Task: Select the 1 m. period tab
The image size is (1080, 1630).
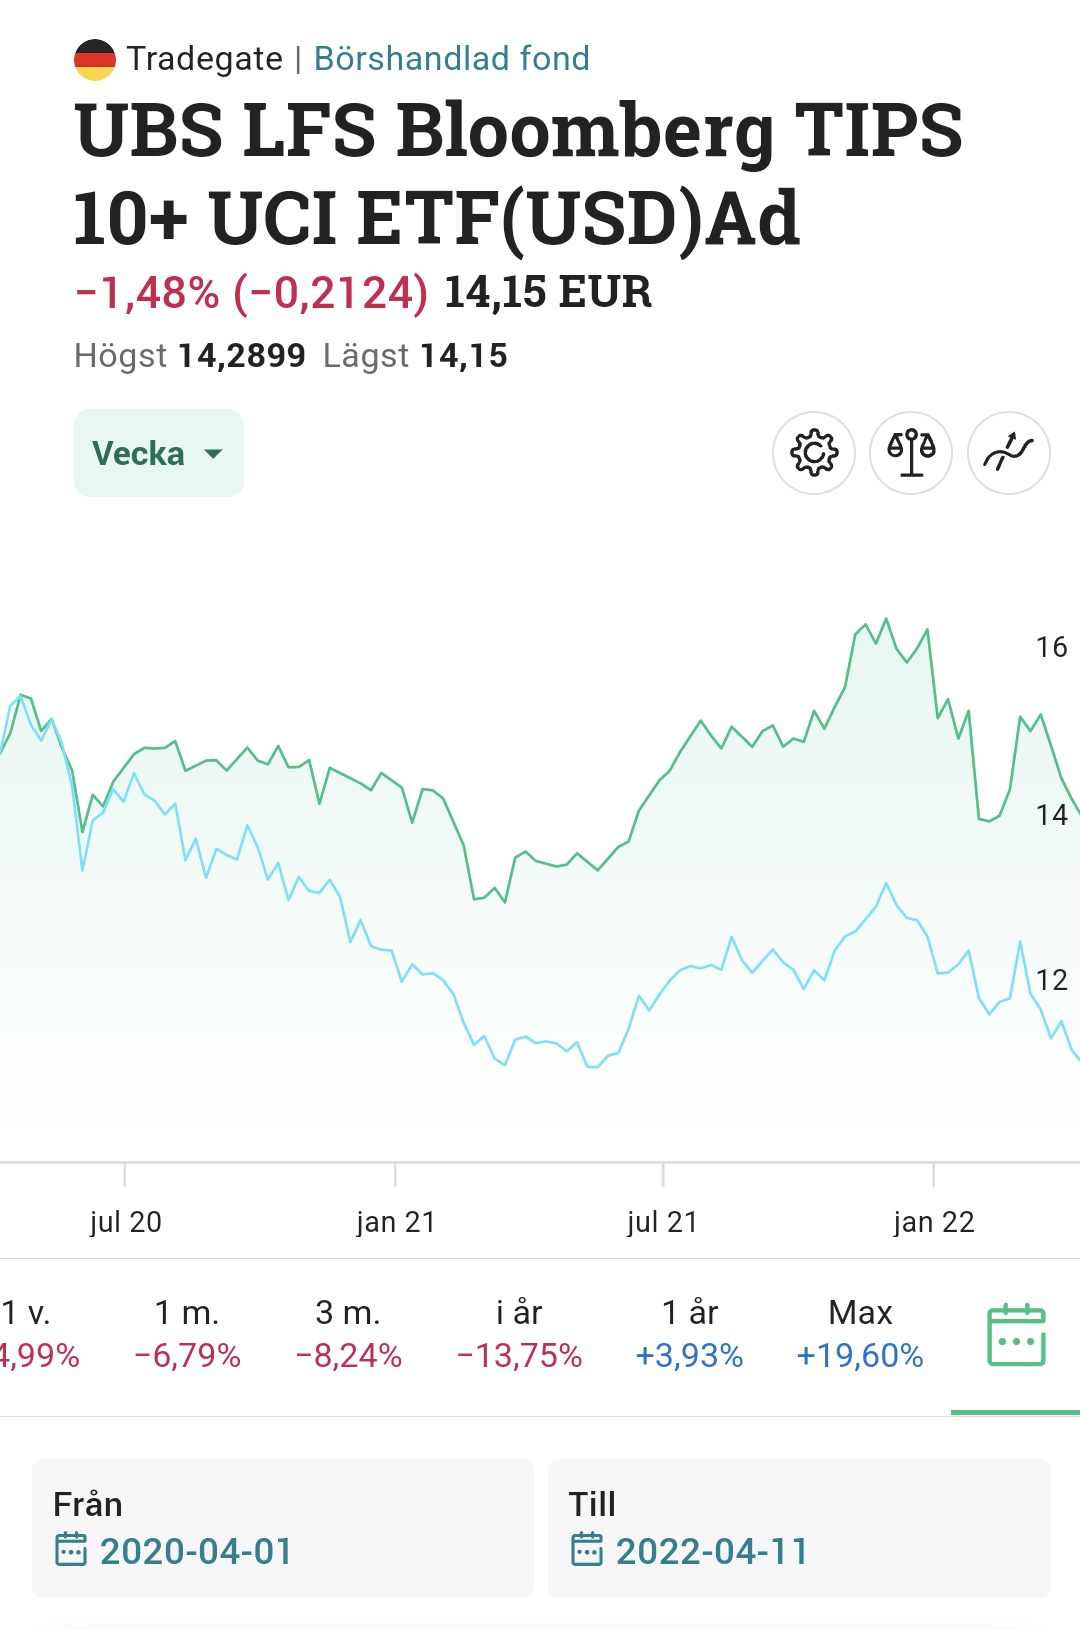Action: click(187, 1334)
